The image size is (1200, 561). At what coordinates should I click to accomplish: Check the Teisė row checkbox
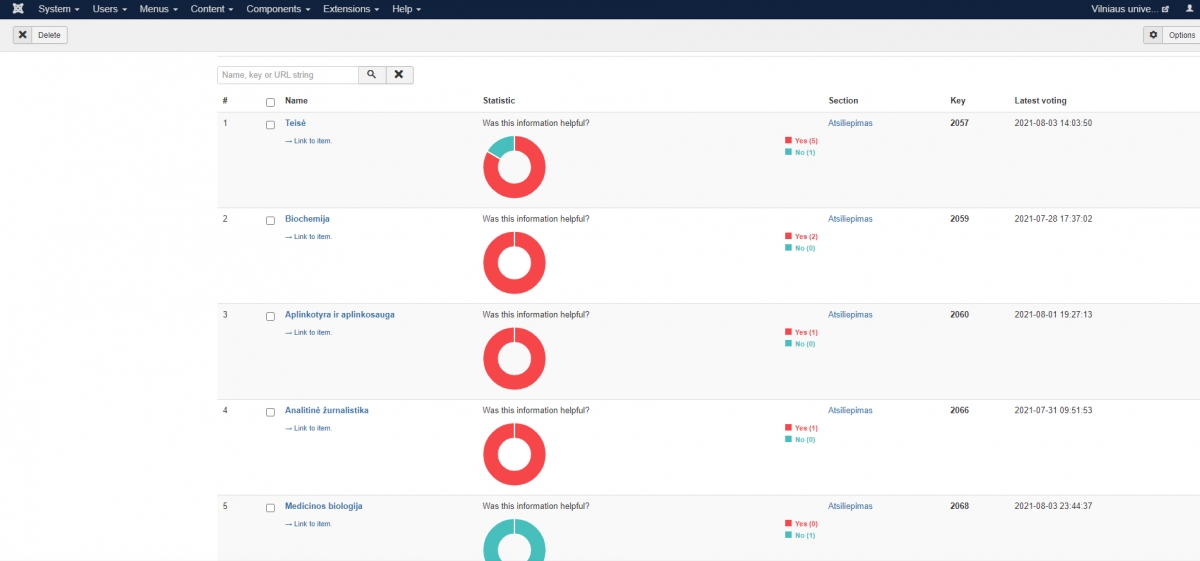point(270,125)
